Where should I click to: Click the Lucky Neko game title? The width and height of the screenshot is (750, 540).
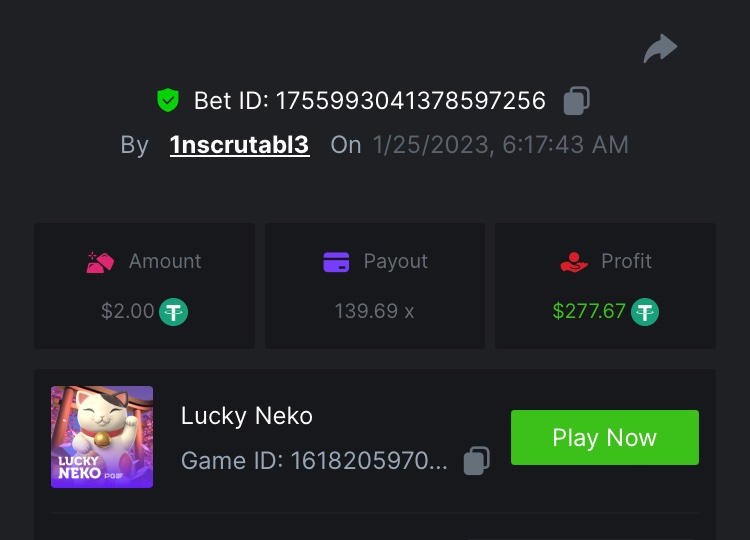point(247,416)
